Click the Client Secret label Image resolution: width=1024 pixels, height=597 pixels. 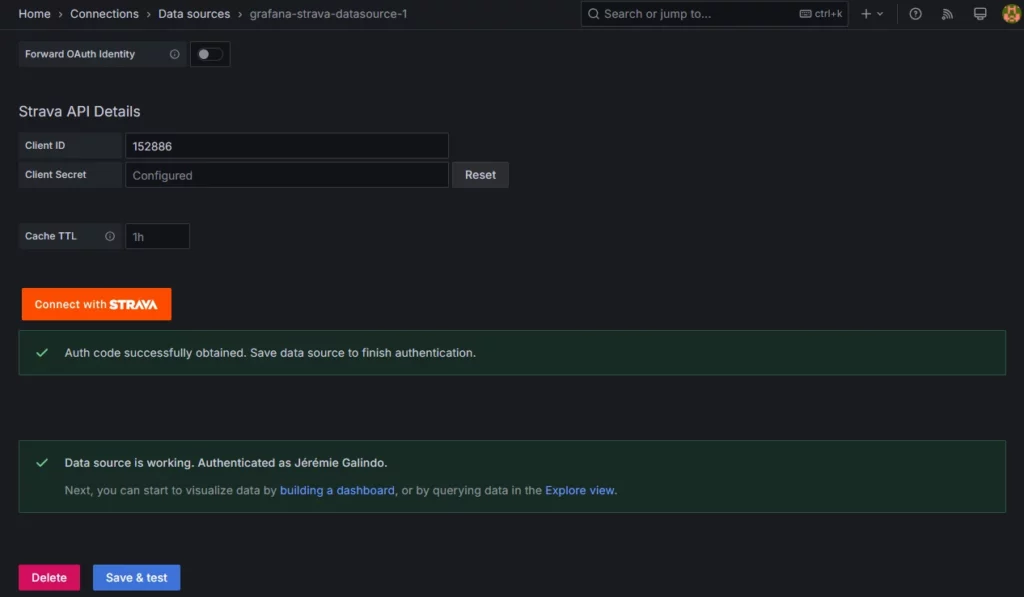56,175
